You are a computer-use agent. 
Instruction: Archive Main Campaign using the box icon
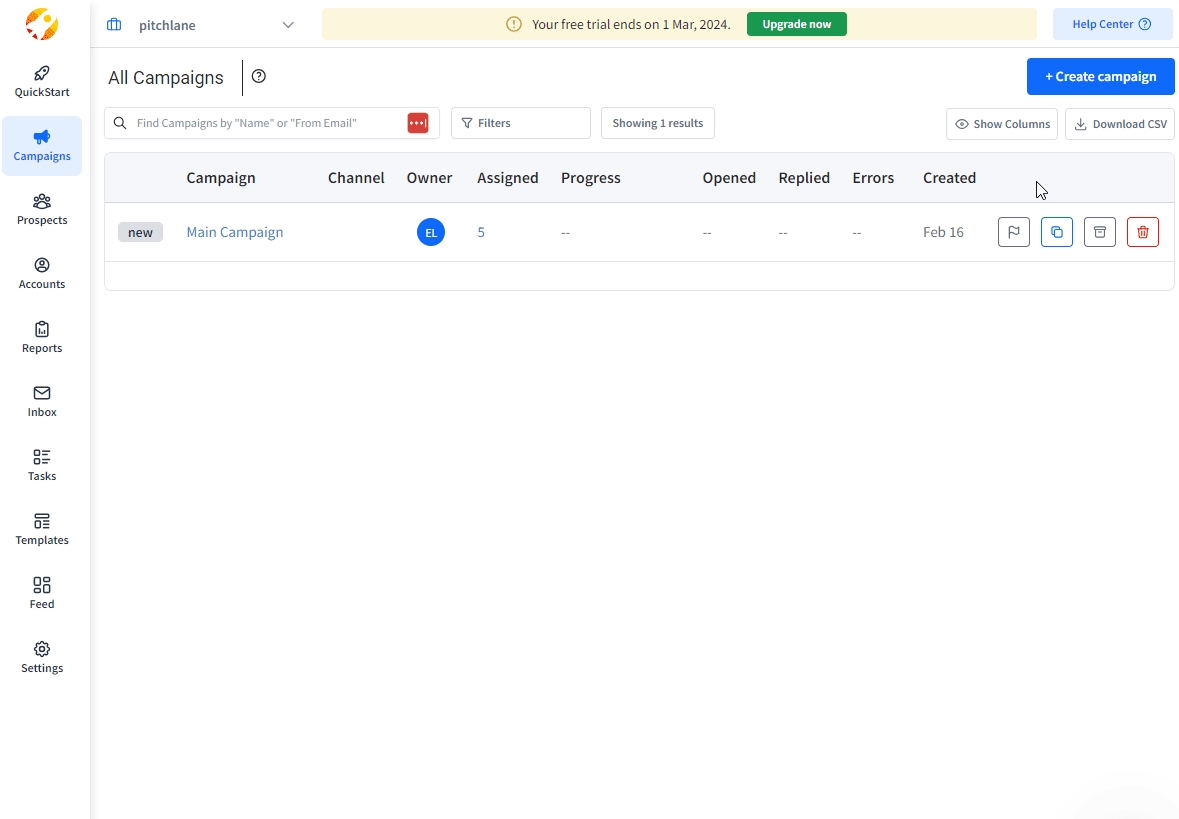tap(1100, 232)
